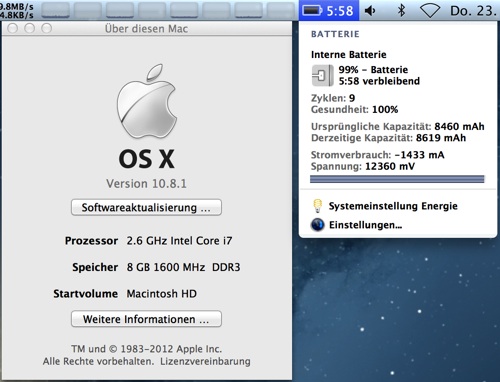Image resolution: width=500 pixels, height=382 pixels.
Task: Click 'Ursprüngliche Kapazität: 8460 mAh' line
Action: 398,126
